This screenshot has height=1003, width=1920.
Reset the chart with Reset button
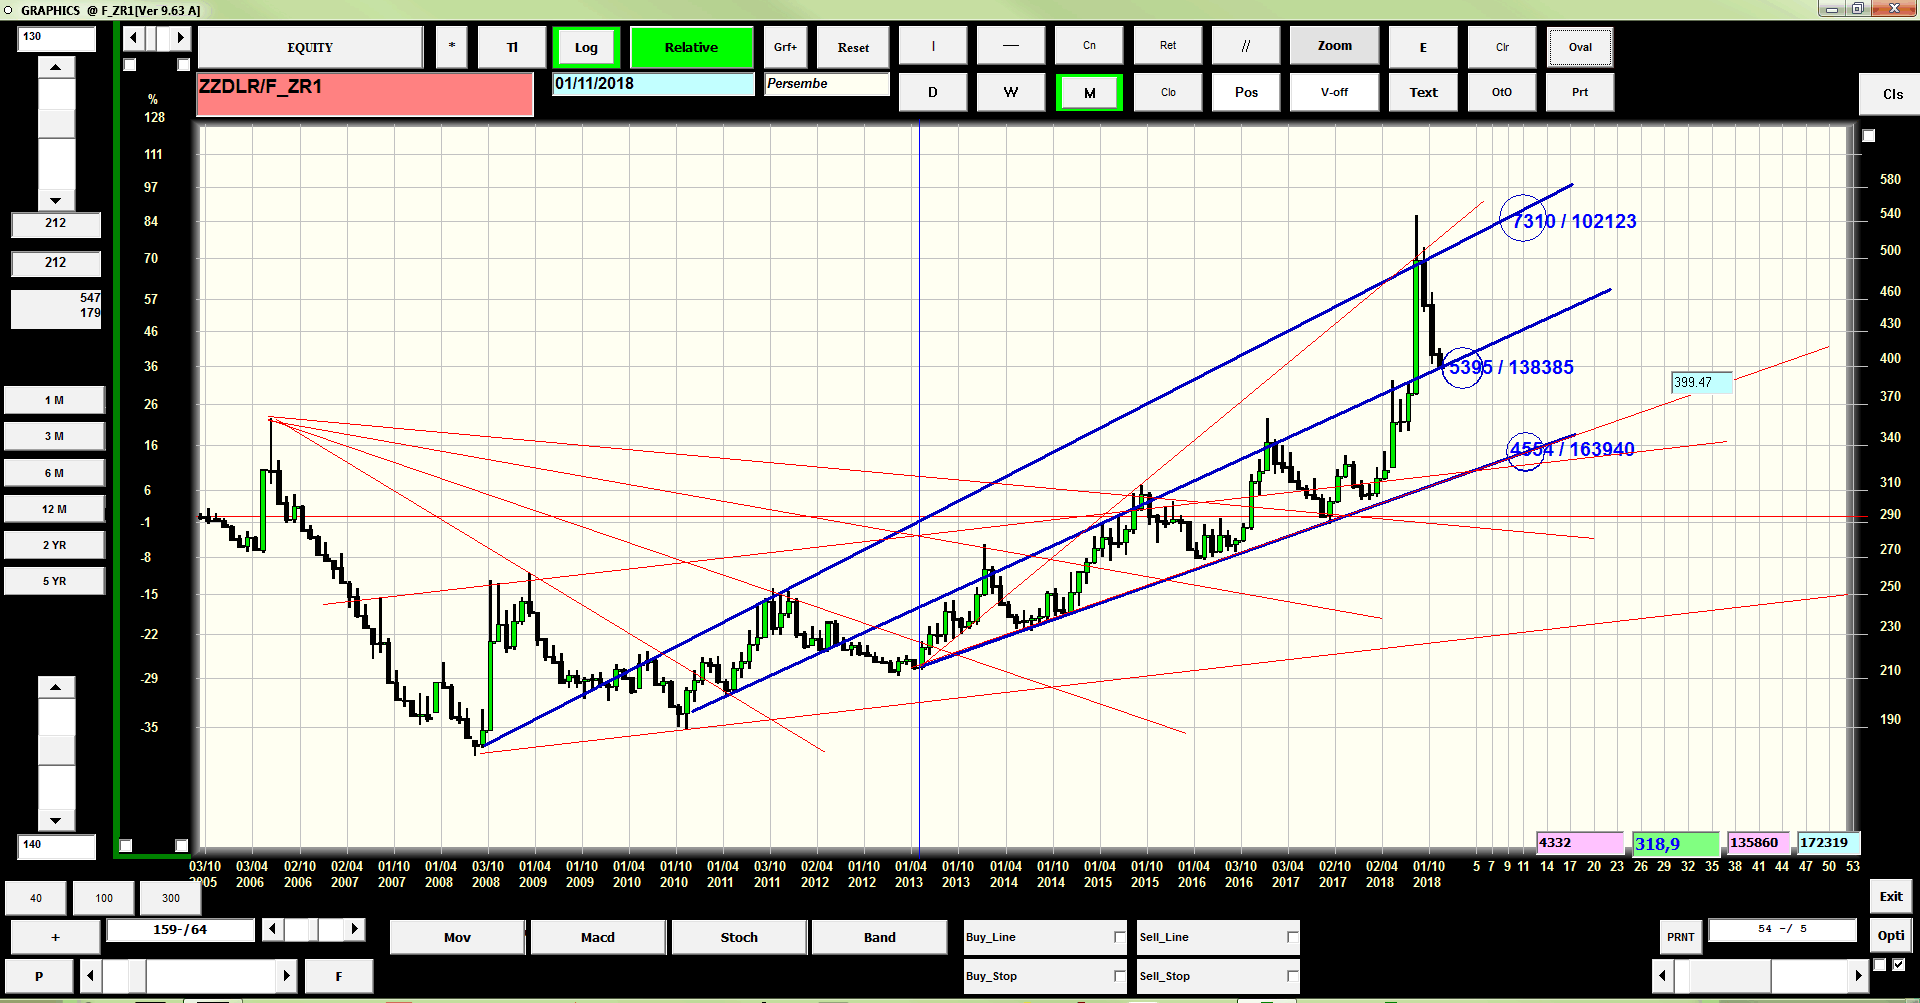pyautogui.click(x=853, y=47)
